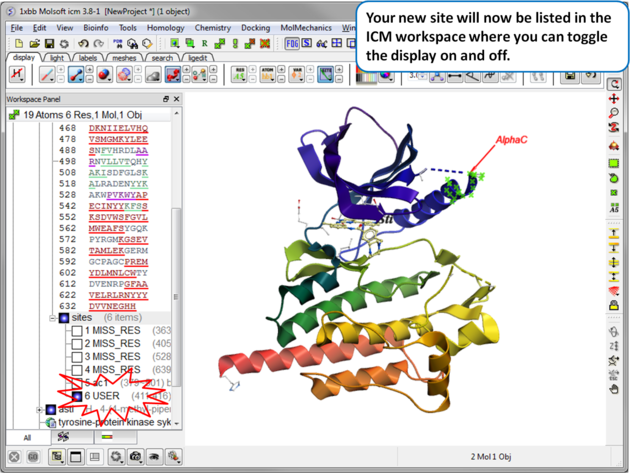Click the All tab in workspace panel

[x=26, y=437]
